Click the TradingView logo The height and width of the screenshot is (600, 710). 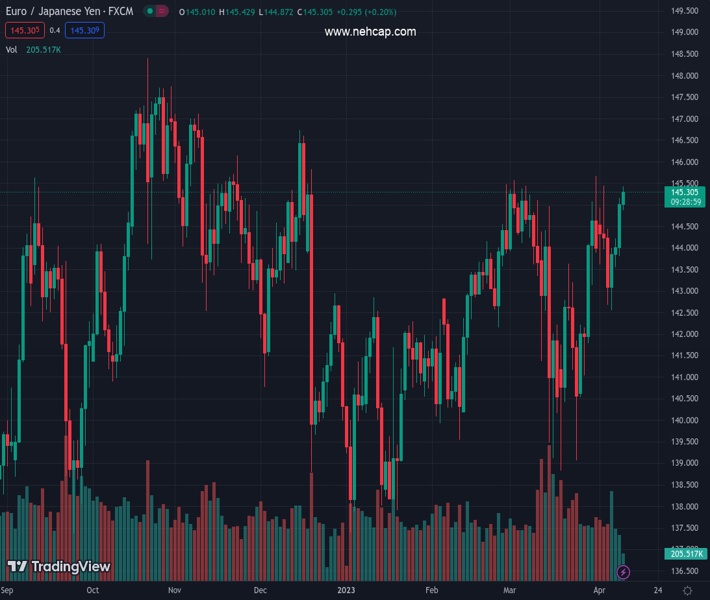[x=59, y=567]
